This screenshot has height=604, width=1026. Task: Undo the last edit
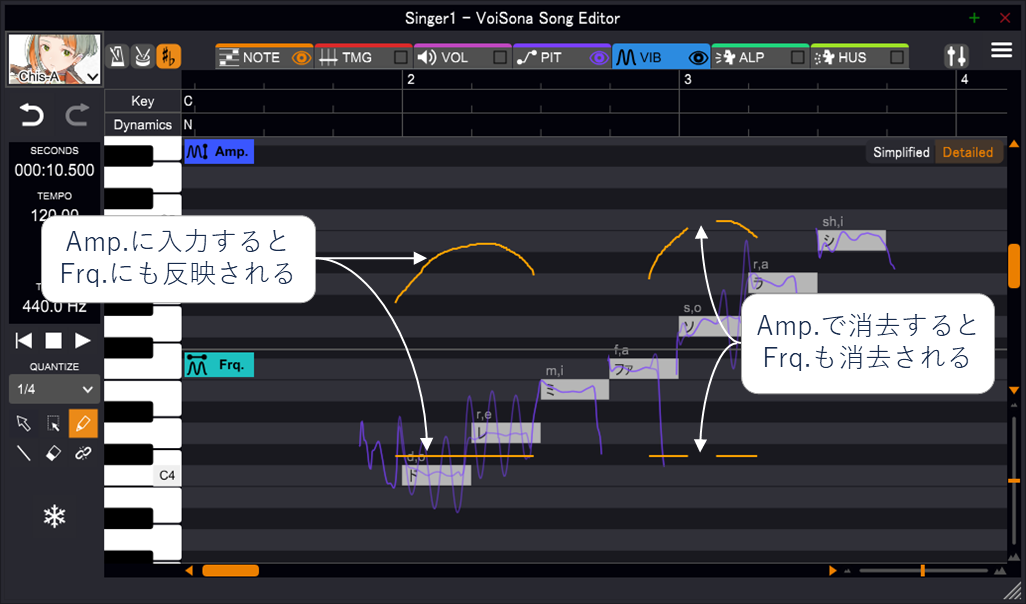31,116
